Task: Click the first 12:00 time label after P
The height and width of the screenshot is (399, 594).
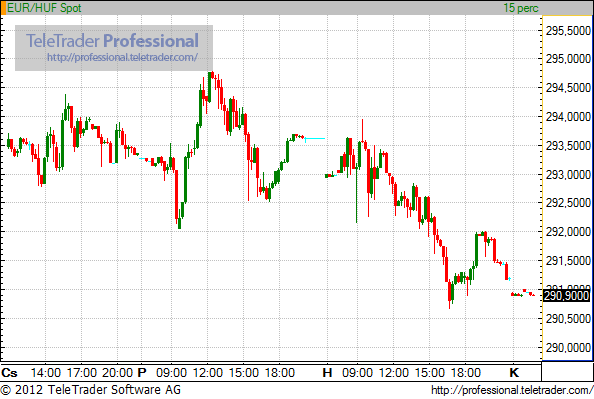Action: (208, 372)
